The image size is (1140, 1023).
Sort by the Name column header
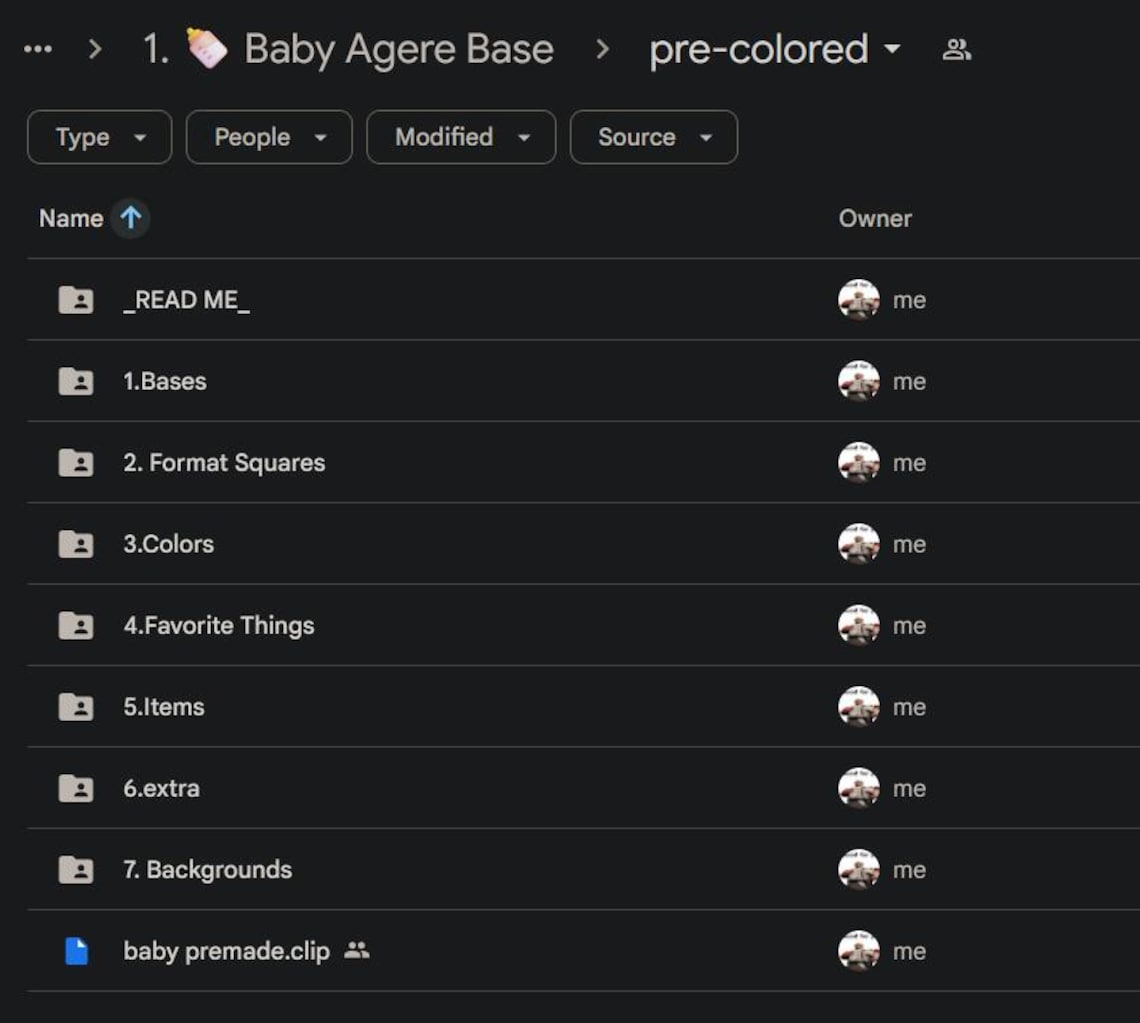71,218
